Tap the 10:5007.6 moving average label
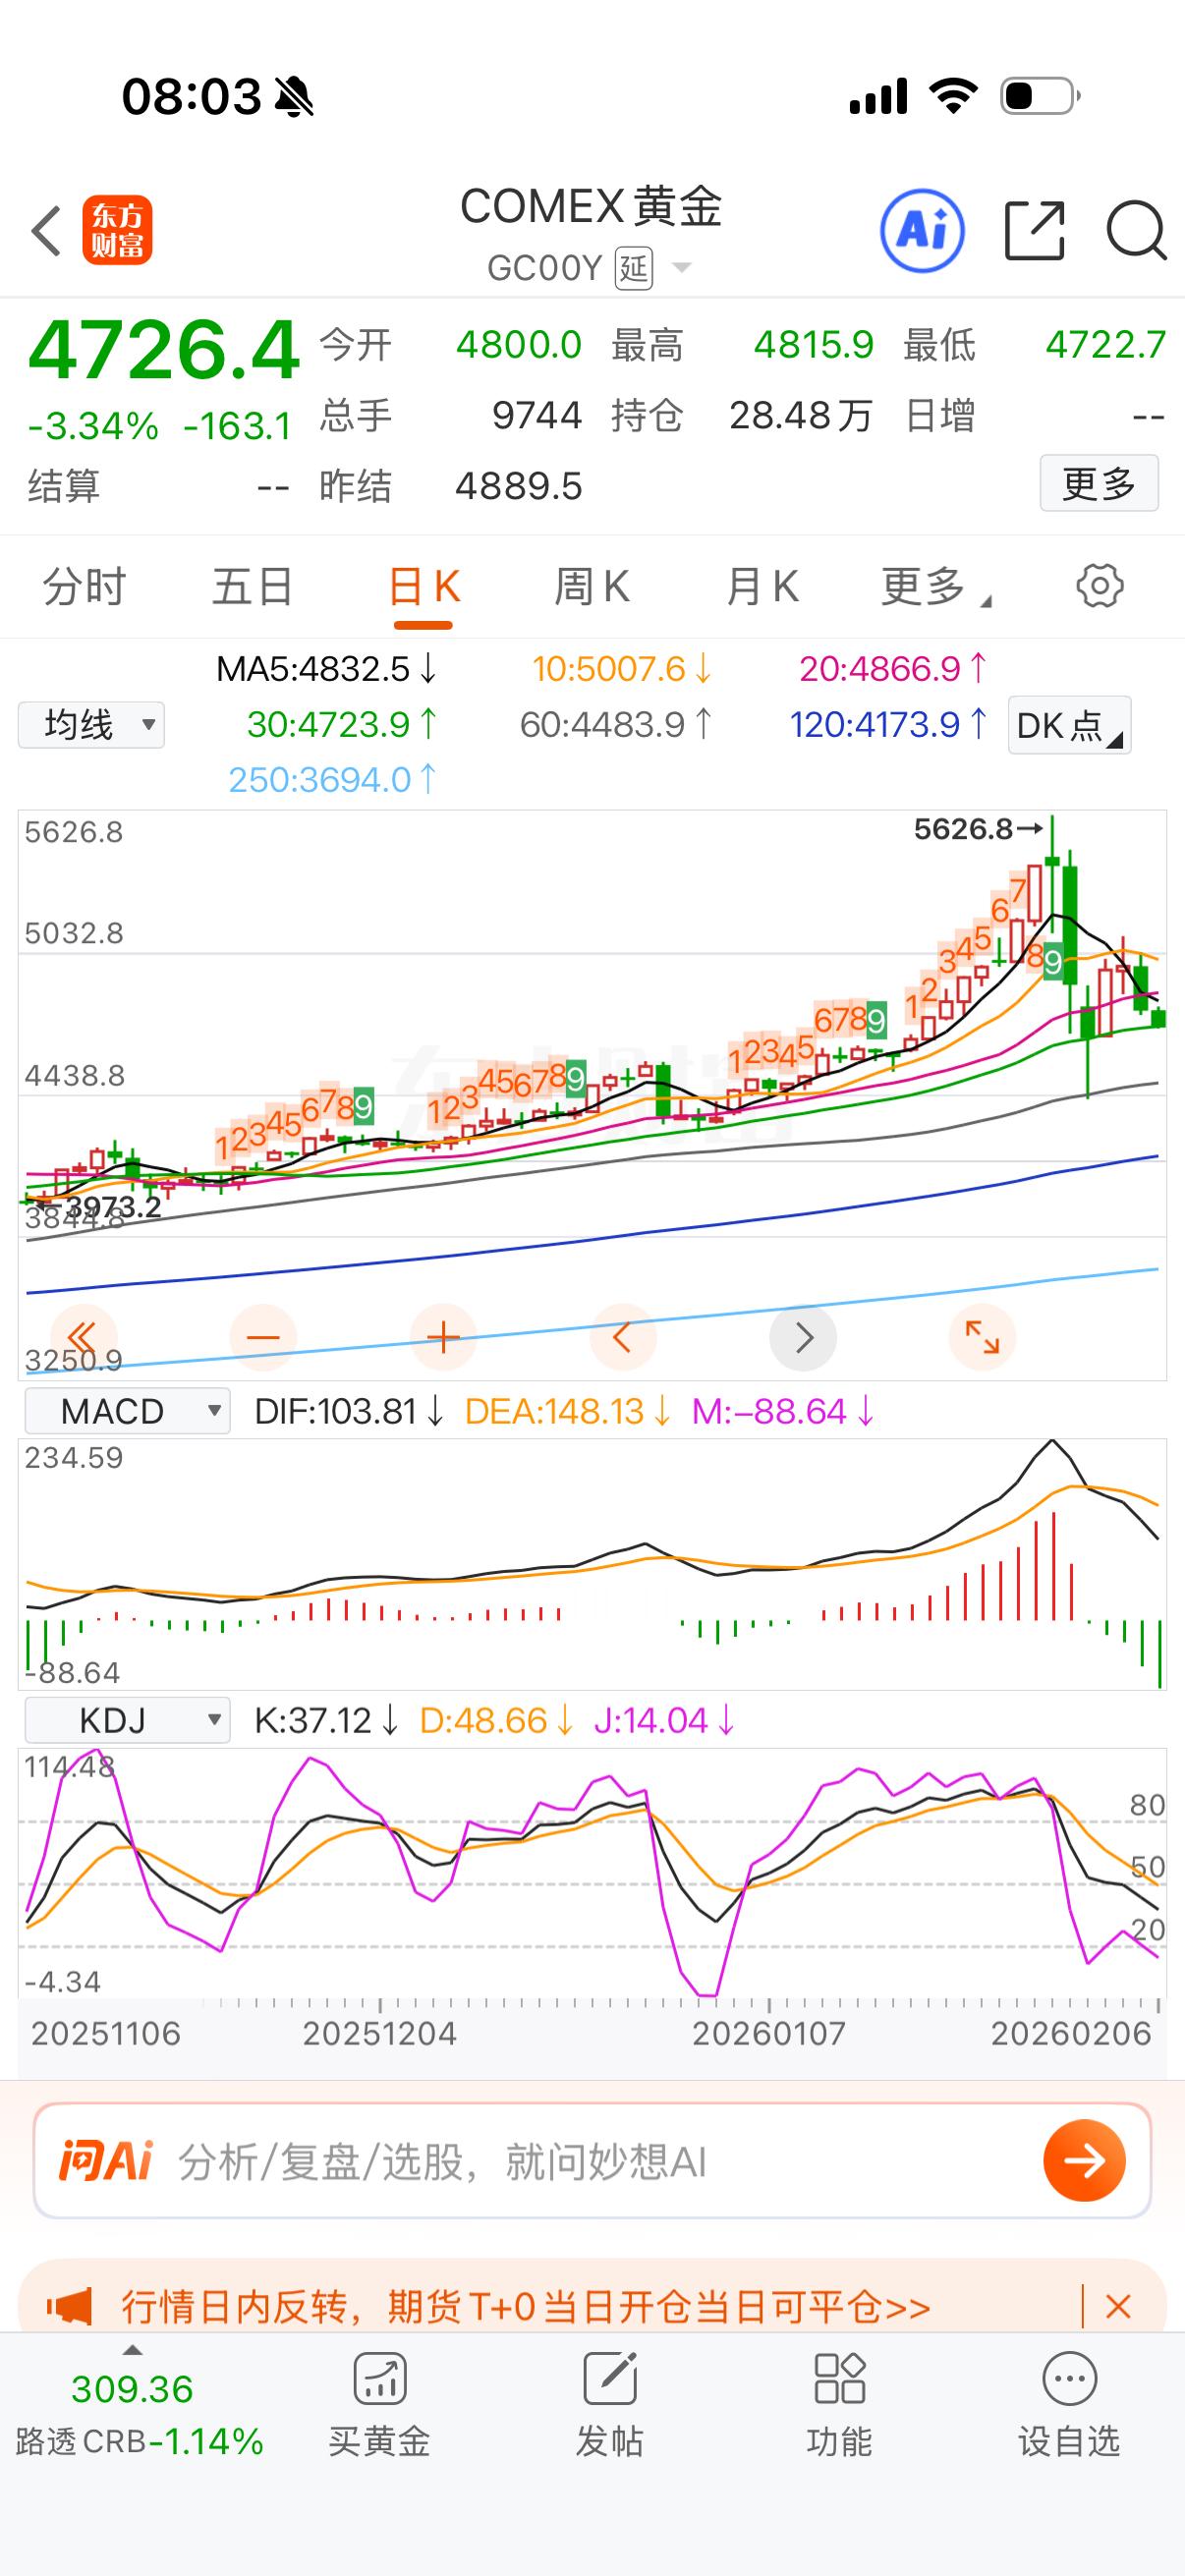The height and width of the screenshot is (2576, 1185). (621, 668)
